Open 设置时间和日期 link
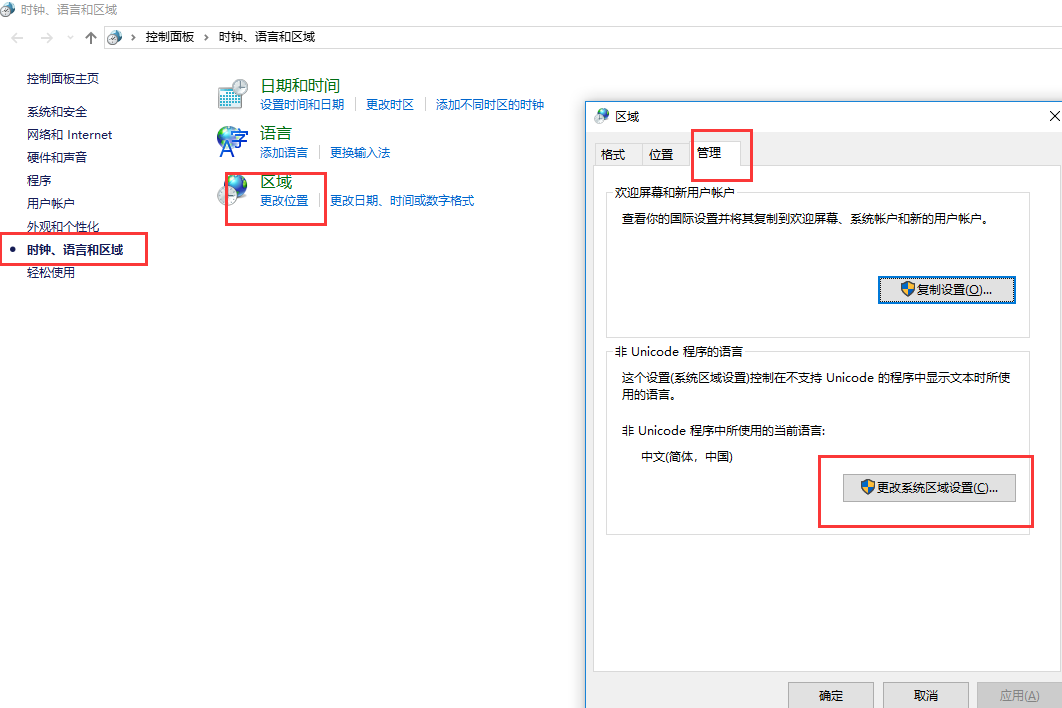 301,104
